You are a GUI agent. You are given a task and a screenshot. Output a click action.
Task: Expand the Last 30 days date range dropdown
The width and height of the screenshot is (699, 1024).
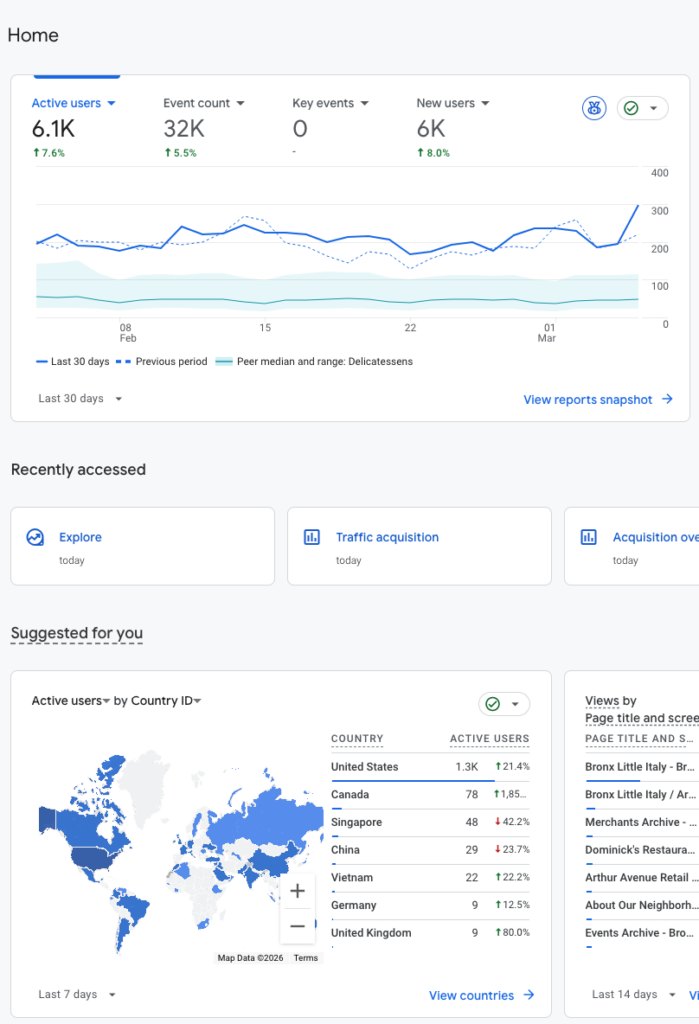pyautogui.click(x=79, y=398)
